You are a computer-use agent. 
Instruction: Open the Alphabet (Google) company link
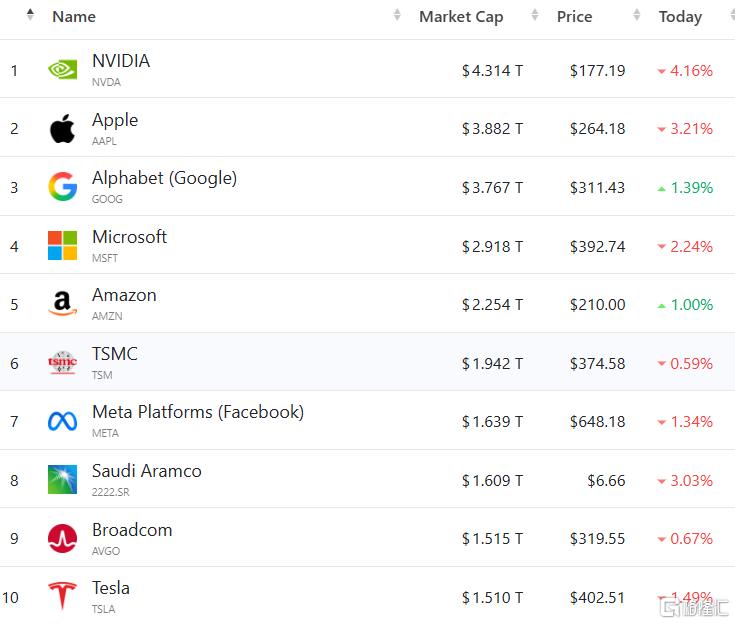pos(164,178)
